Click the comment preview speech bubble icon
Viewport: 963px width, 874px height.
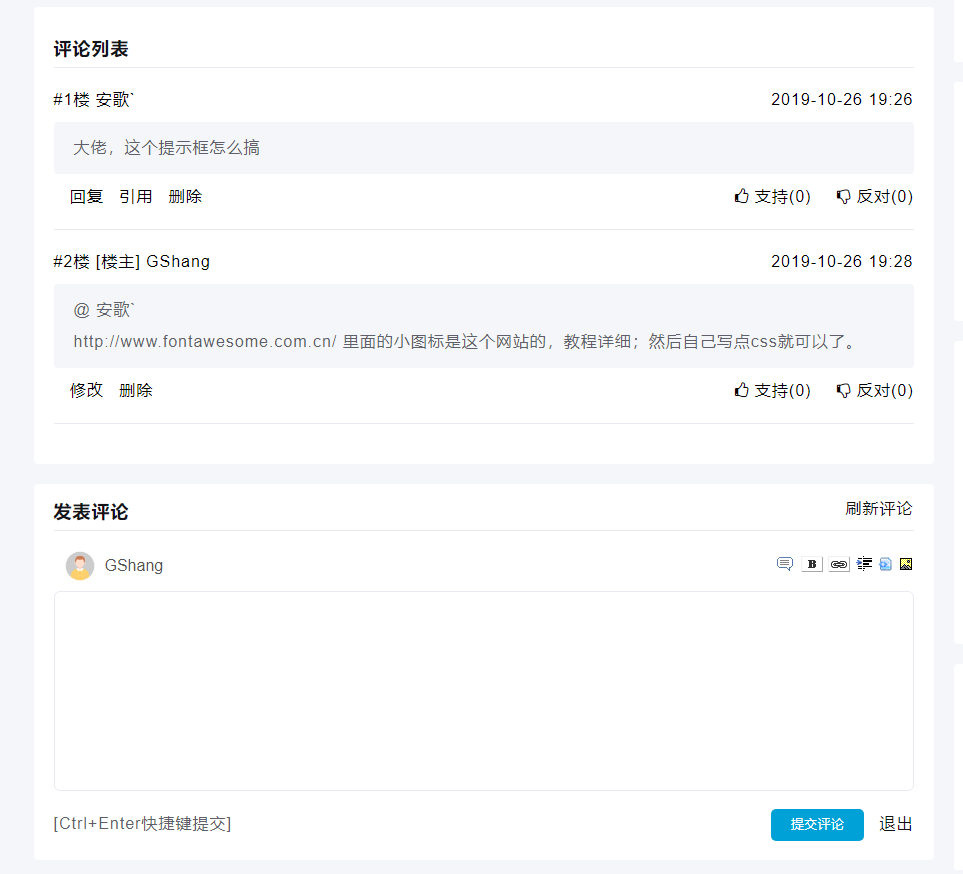(784, 564)
